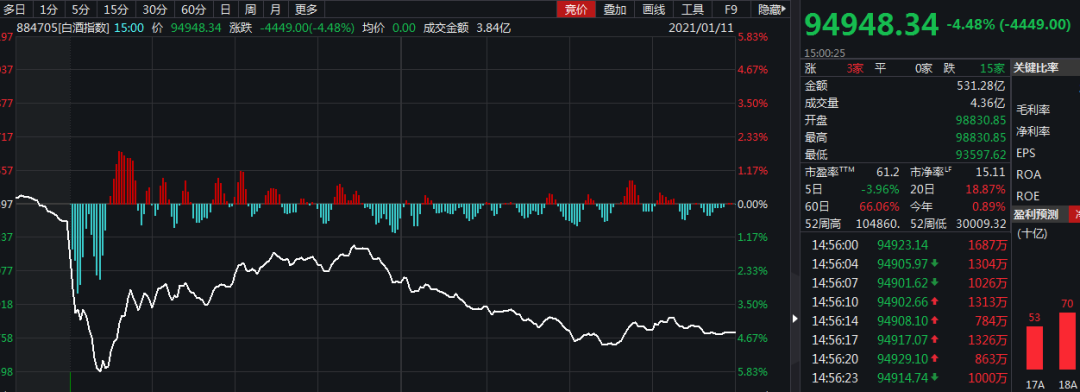The height and width of the screenshot is (392, 1080).
Task: Switch to the 周 weekly chart
Action: point(250,9)
